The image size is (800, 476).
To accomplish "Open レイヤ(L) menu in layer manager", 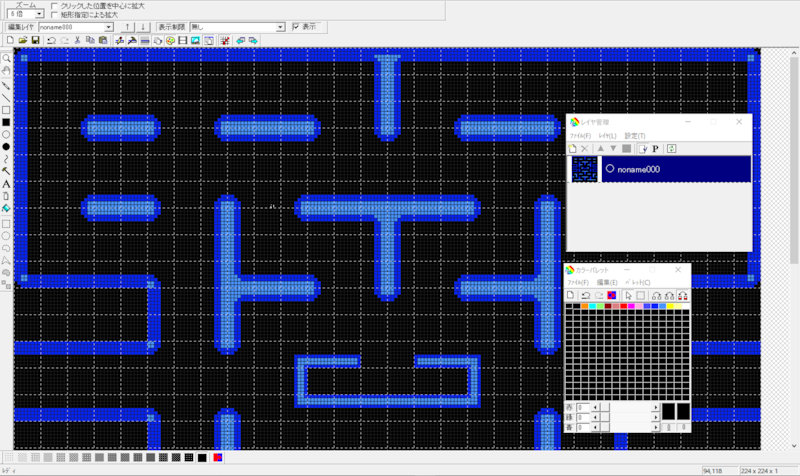I will 607,136.
